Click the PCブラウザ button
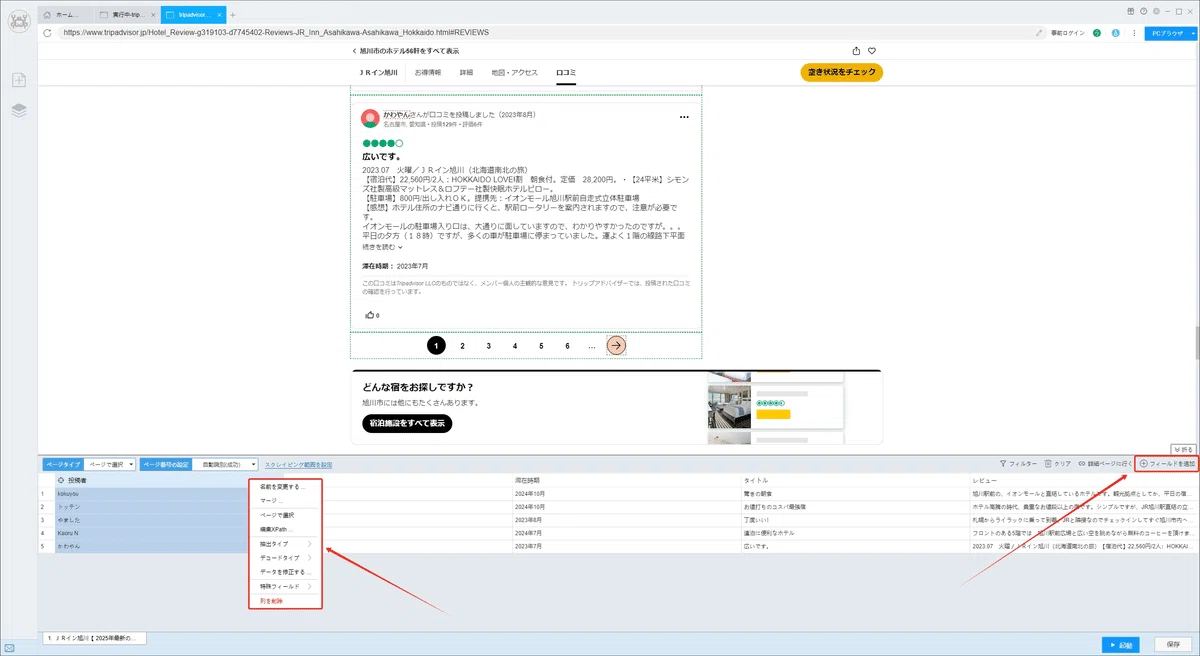 click(x=1166, y=33)
